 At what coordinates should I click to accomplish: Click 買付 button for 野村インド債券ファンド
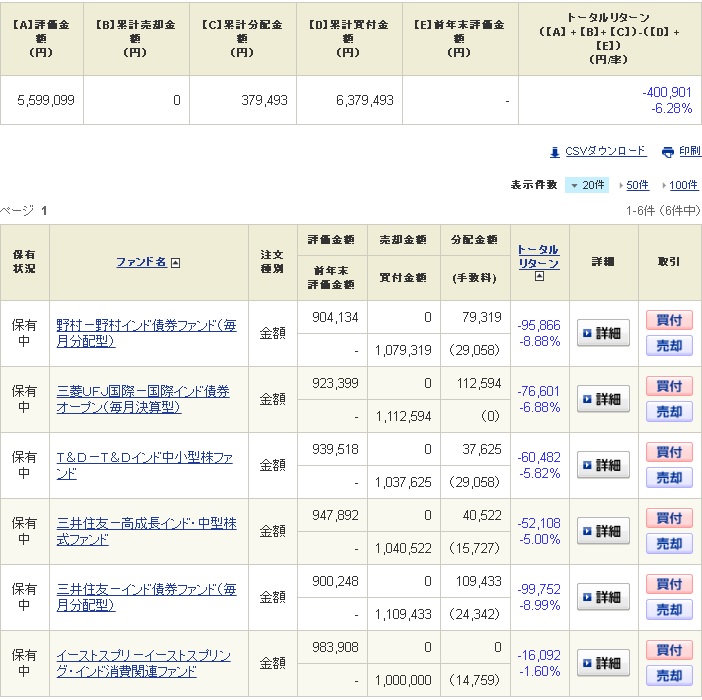[x=669, y=320]
